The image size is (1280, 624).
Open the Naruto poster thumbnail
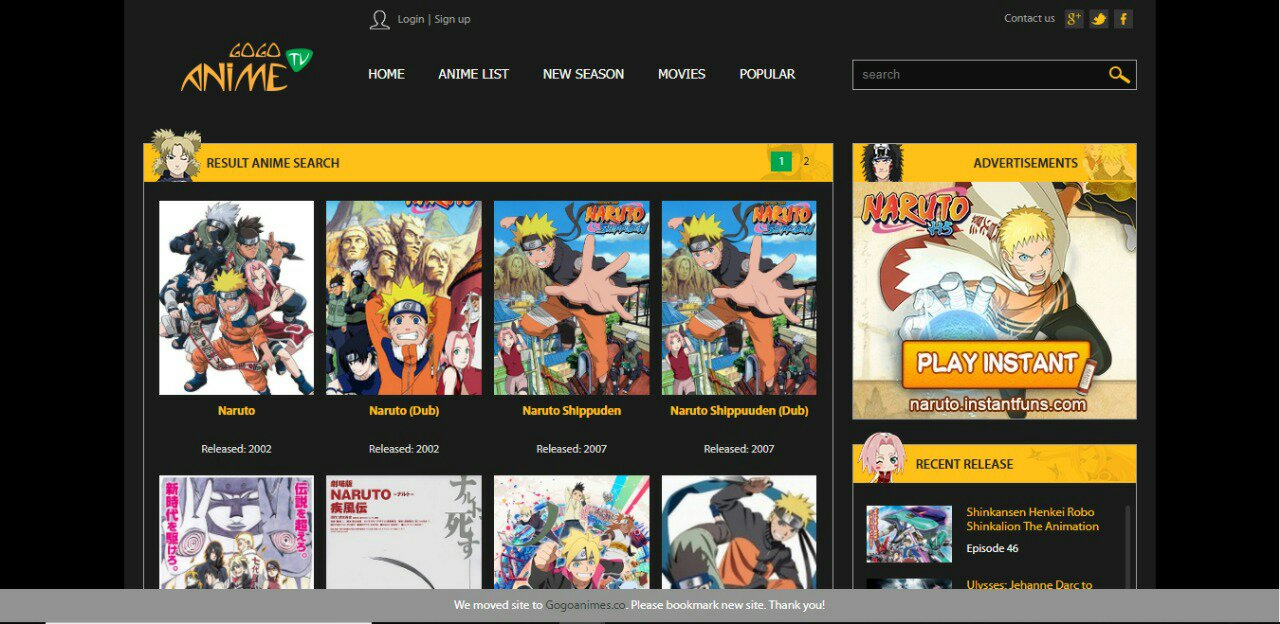236,298
